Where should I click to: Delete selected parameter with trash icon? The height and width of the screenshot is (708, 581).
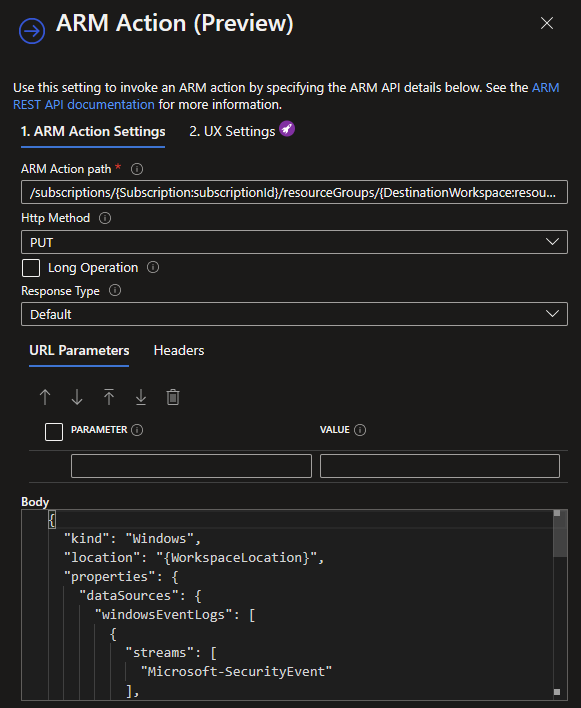(x=173, y=397)
